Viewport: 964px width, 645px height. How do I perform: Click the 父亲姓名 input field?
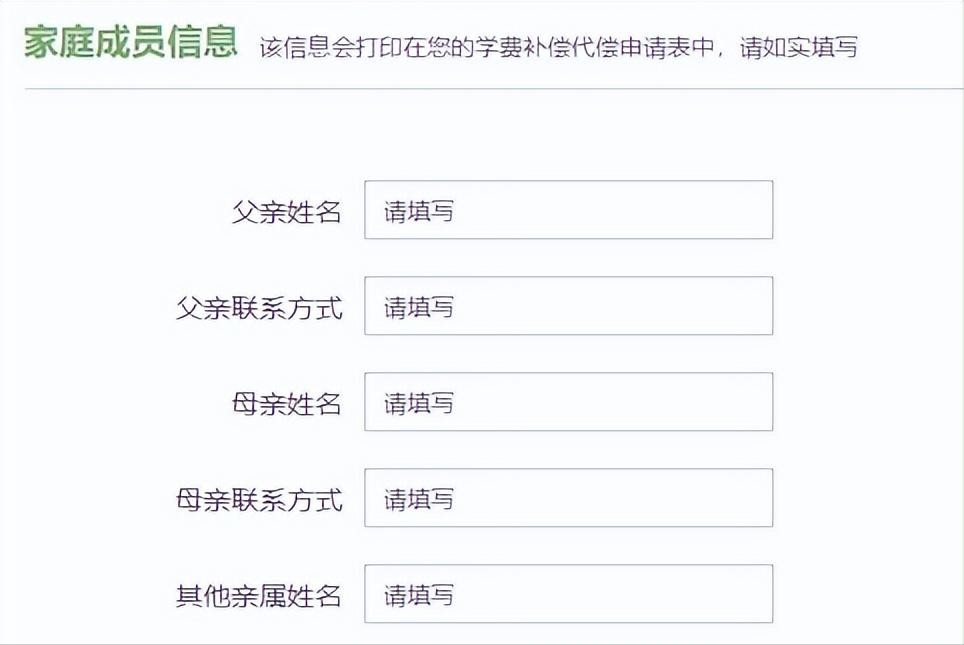[568, 210]
